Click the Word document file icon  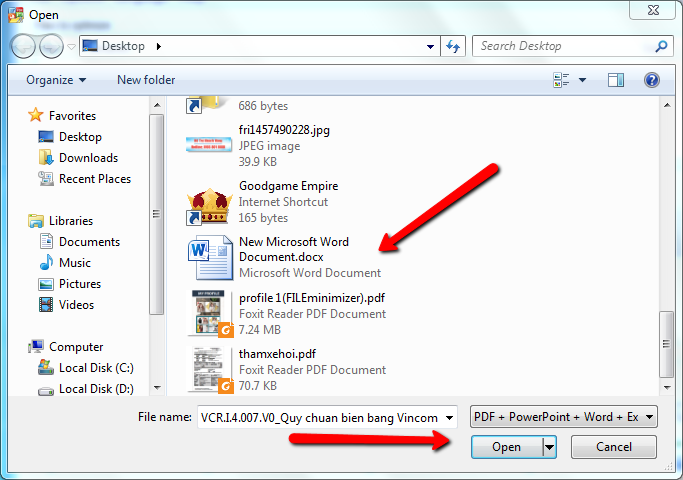coord(211,257)
